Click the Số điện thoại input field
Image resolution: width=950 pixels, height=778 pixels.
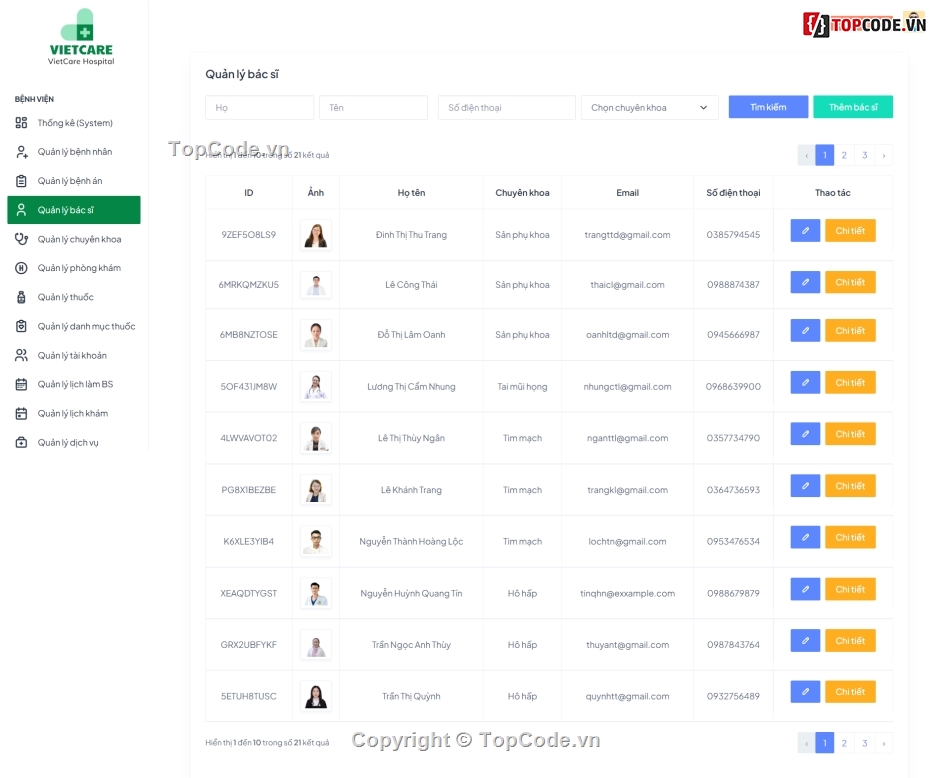coord(506,106)
